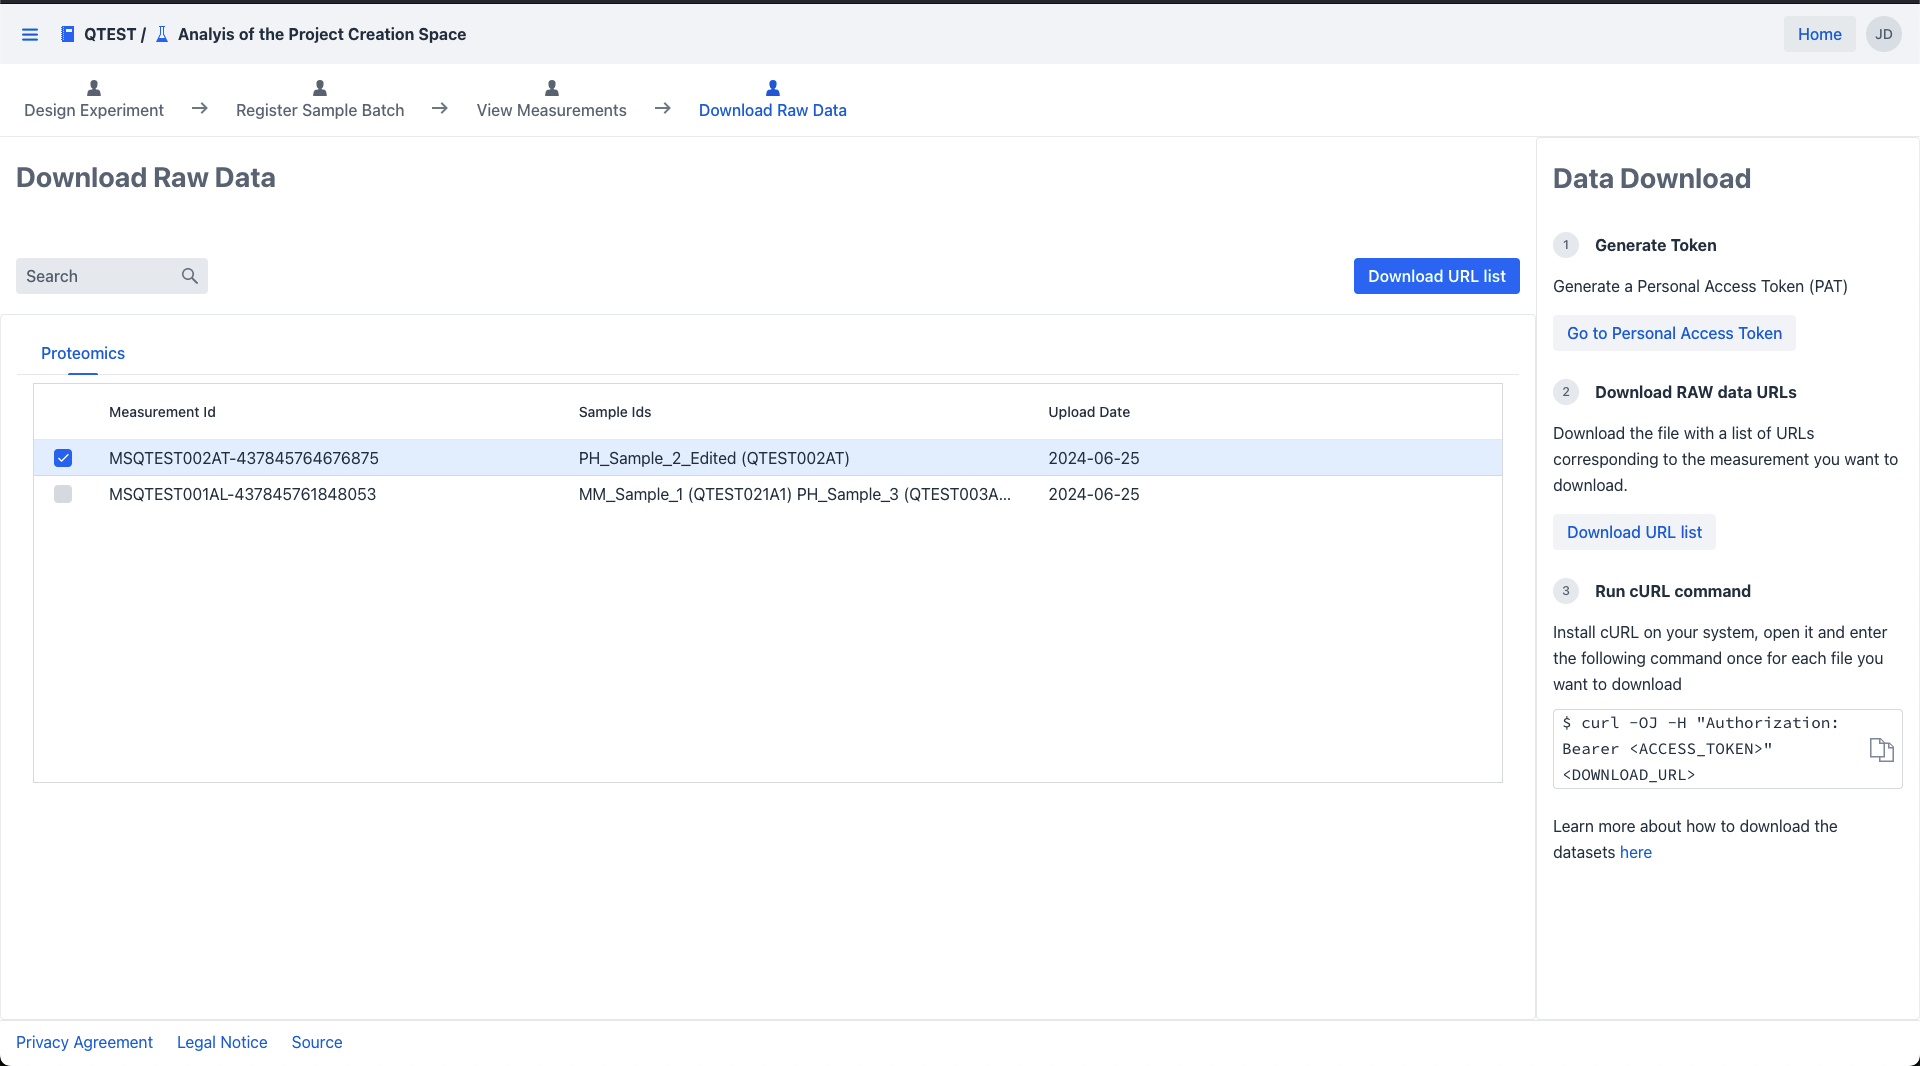
Task: Click the search magnifier icon
Action: pos(190,276)
